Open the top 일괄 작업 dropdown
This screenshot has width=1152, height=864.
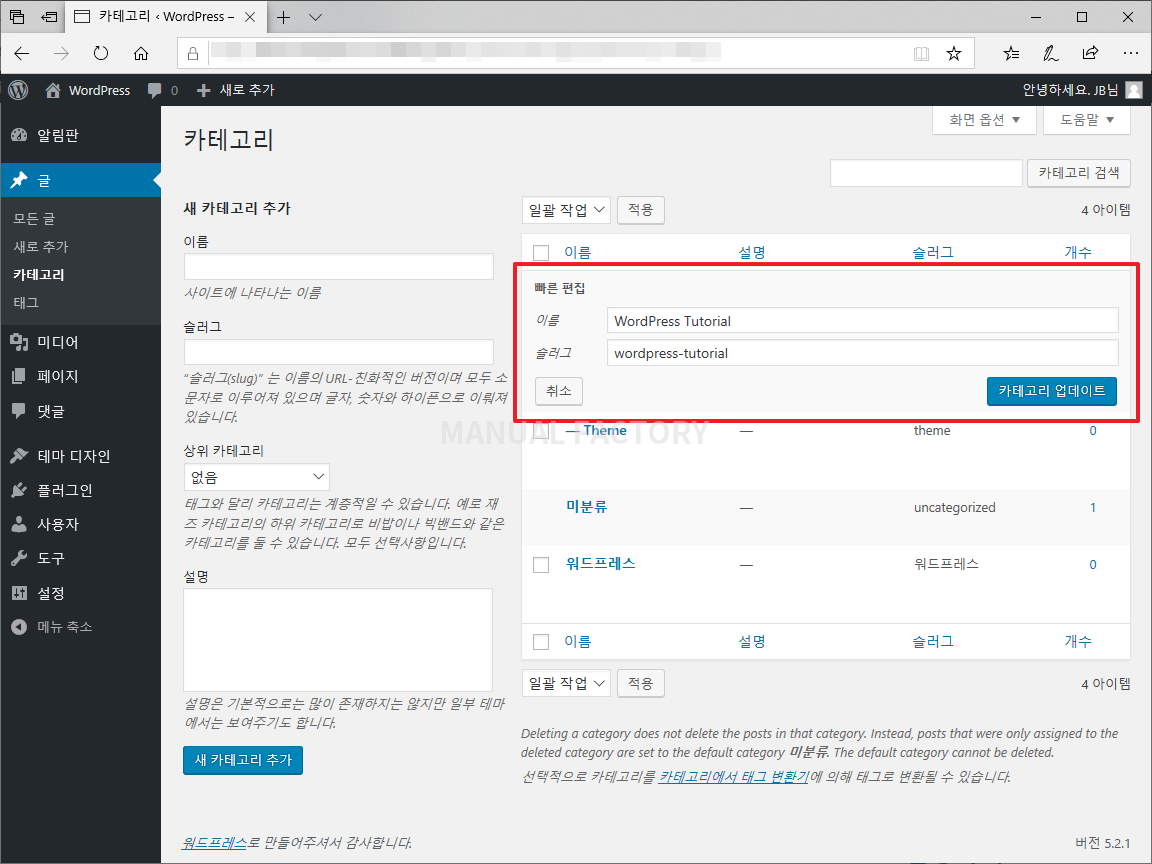[x=566, y=210]
